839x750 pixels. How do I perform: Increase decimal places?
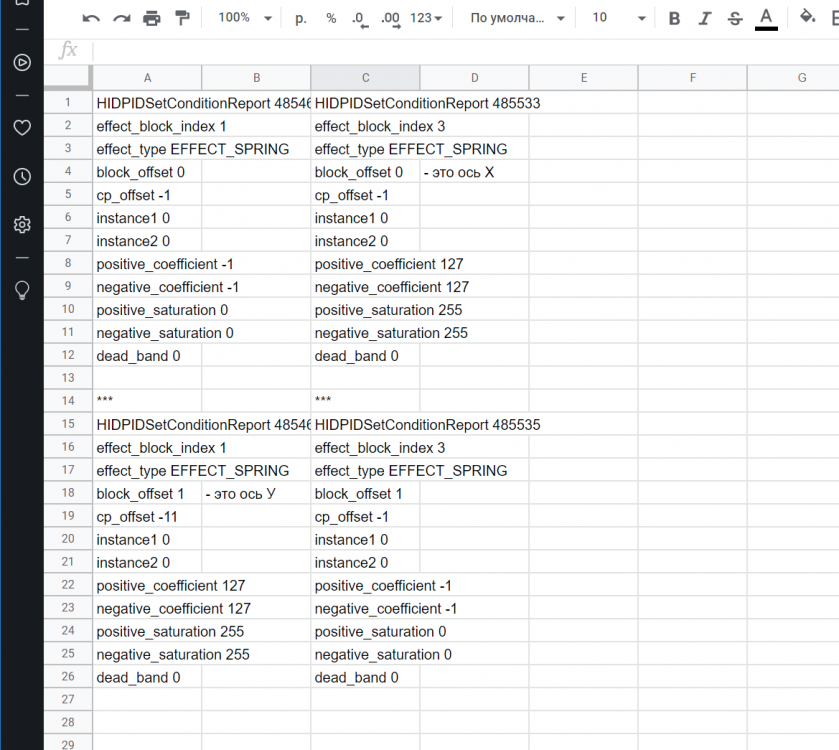tap(390, 18)
